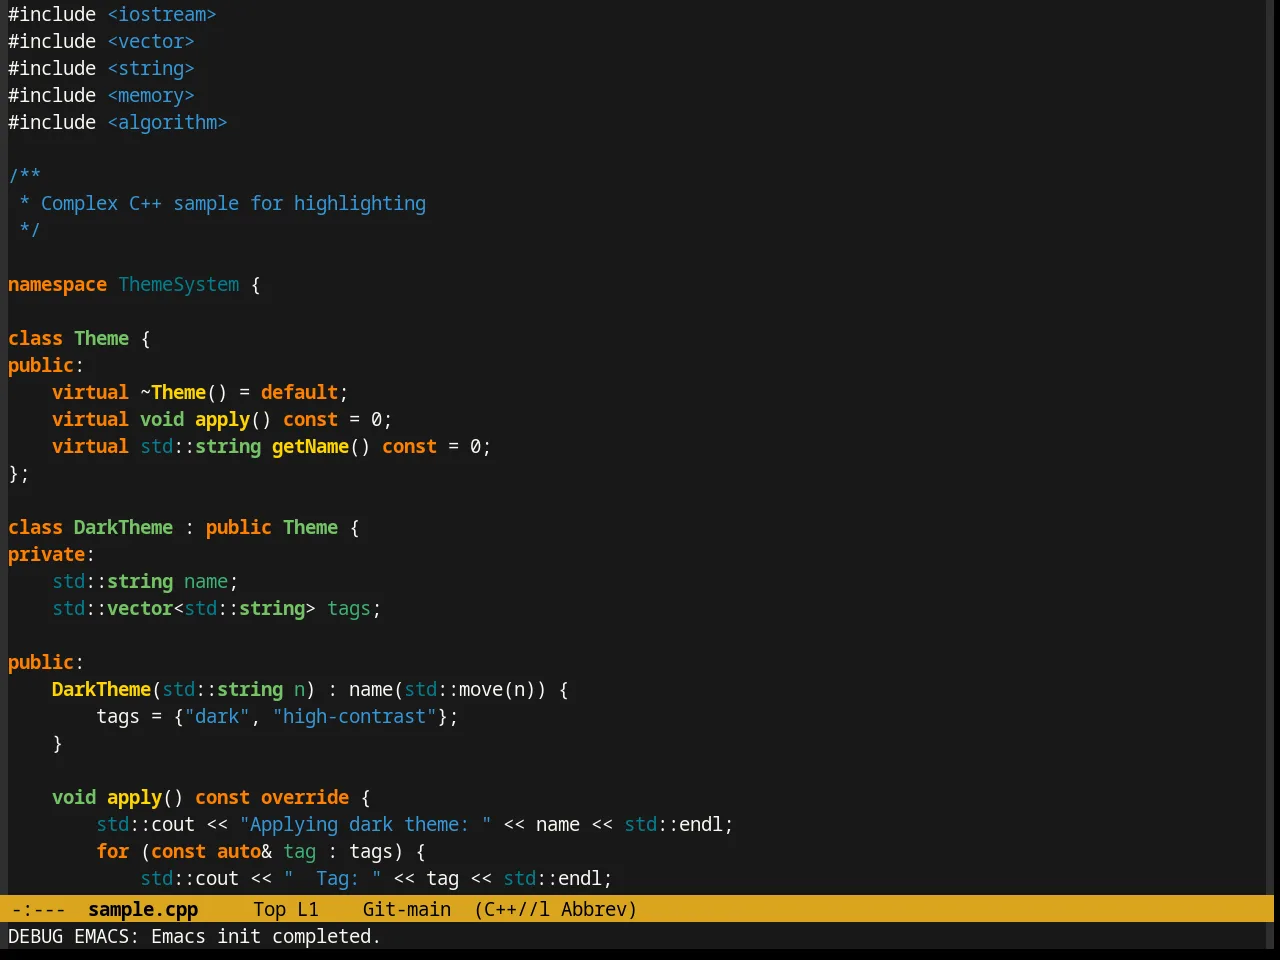
Task: Click the string literal "high-contrast"
Action: pyautogui.click(x=354, y=716)
